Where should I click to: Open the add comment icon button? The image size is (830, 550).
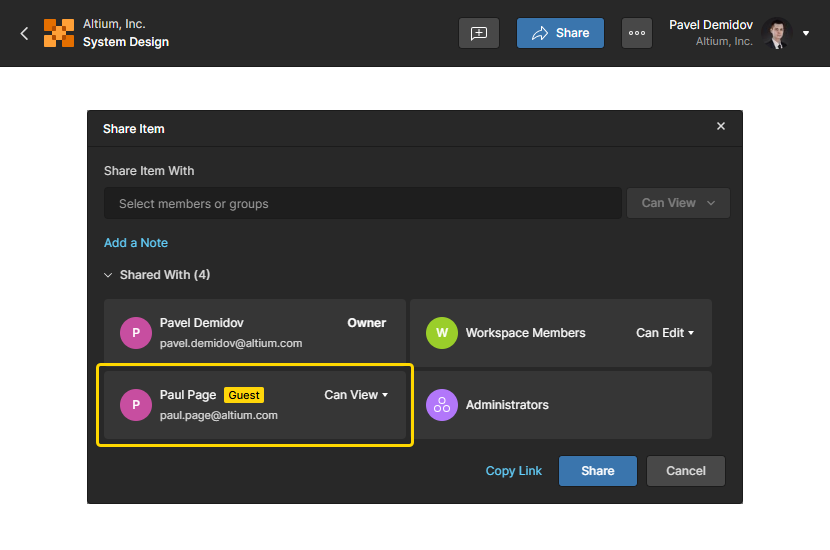pyautogui.click(x=479, y=33)
